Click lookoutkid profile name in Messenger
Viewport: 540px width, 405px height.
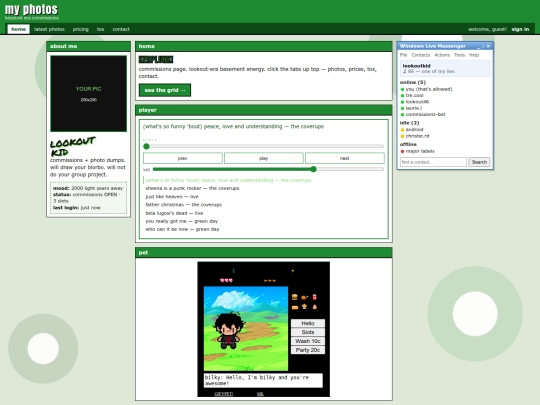tap(416, 66)
